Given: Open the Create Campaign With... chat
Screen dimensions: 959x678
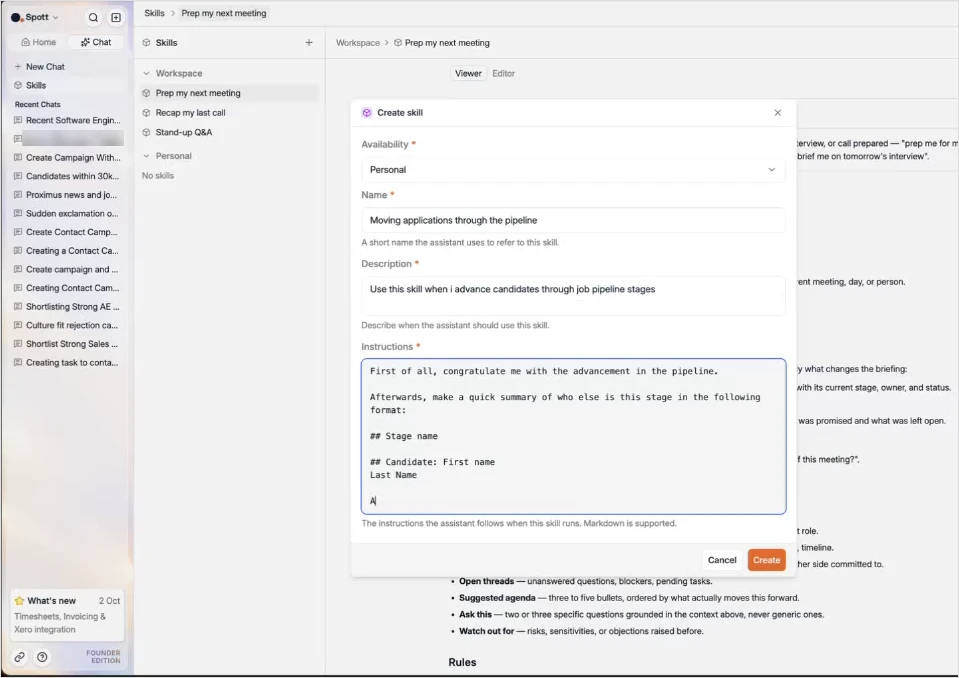Looking at the screenshot, I should [67, 158].
